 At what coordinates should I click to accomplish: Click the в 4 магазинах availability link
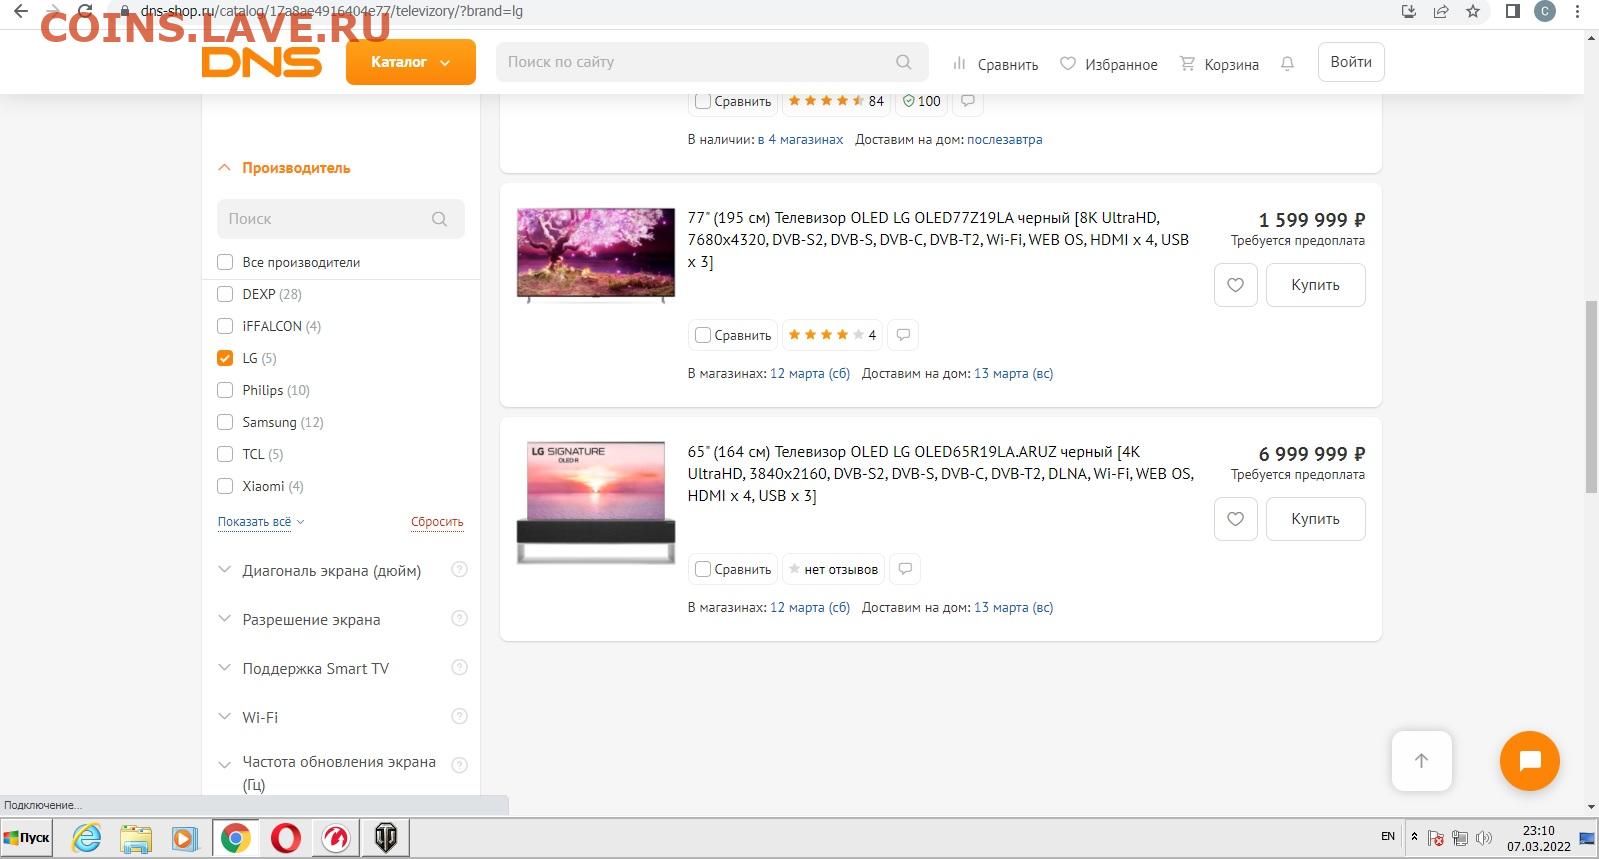(x=801, y=140)
